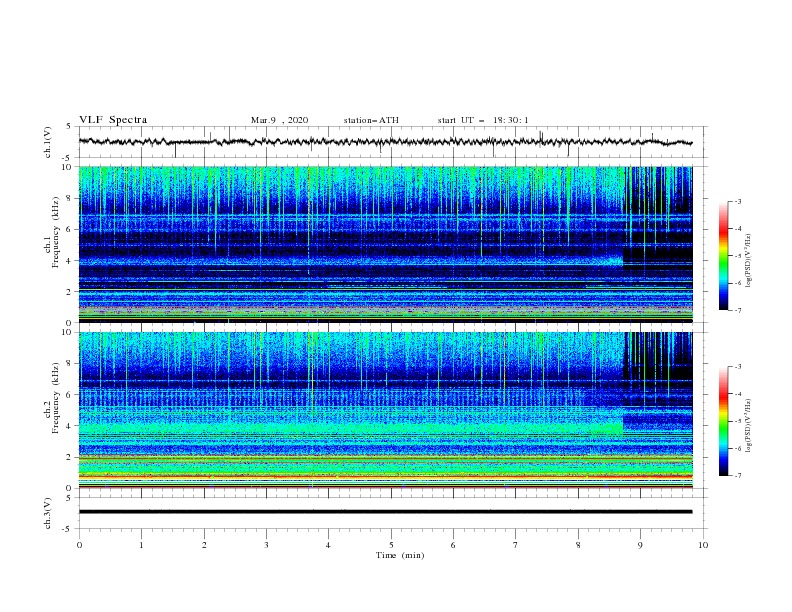Select the ch.1 "Frequency (kHz)" axis label
The height and width of the screenshot is (612, 792).
tap(56, 232)
